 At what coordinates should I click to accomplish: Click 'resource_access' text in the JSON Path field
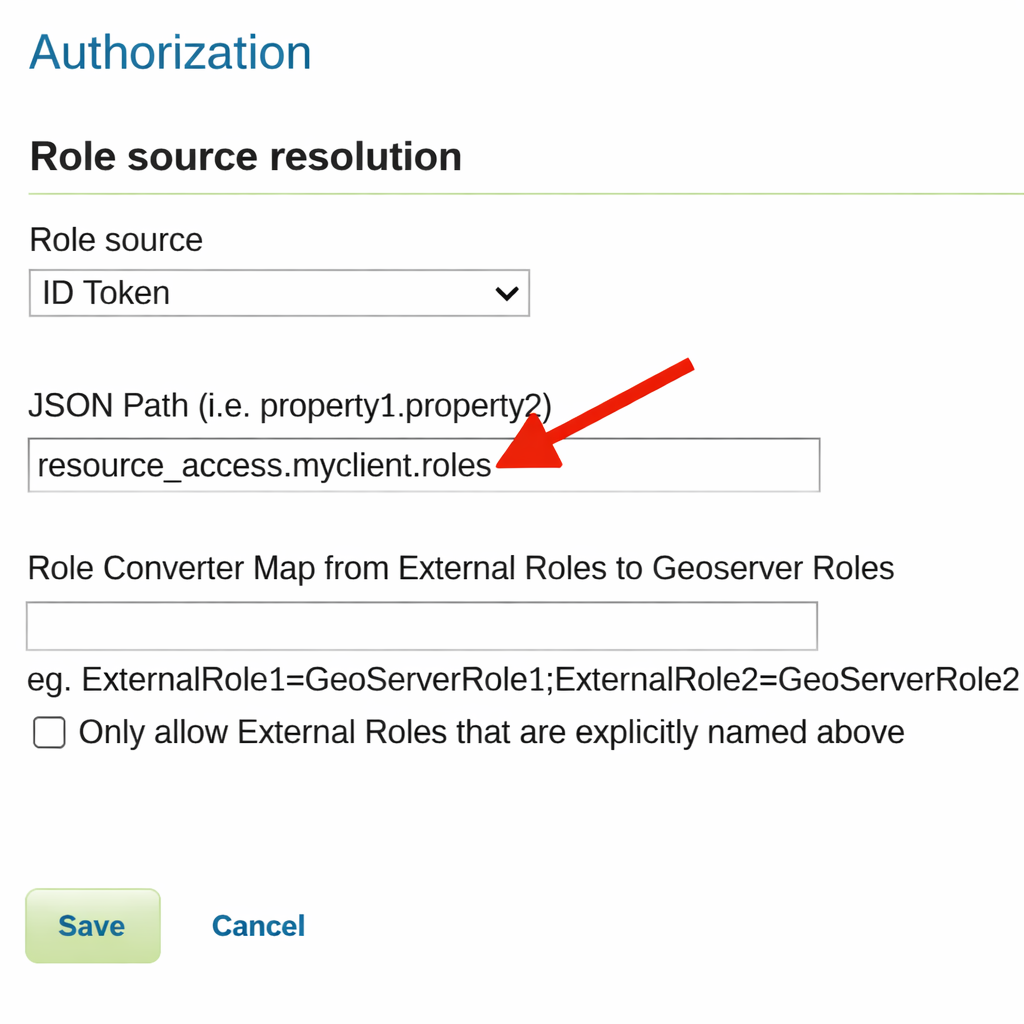159,465
